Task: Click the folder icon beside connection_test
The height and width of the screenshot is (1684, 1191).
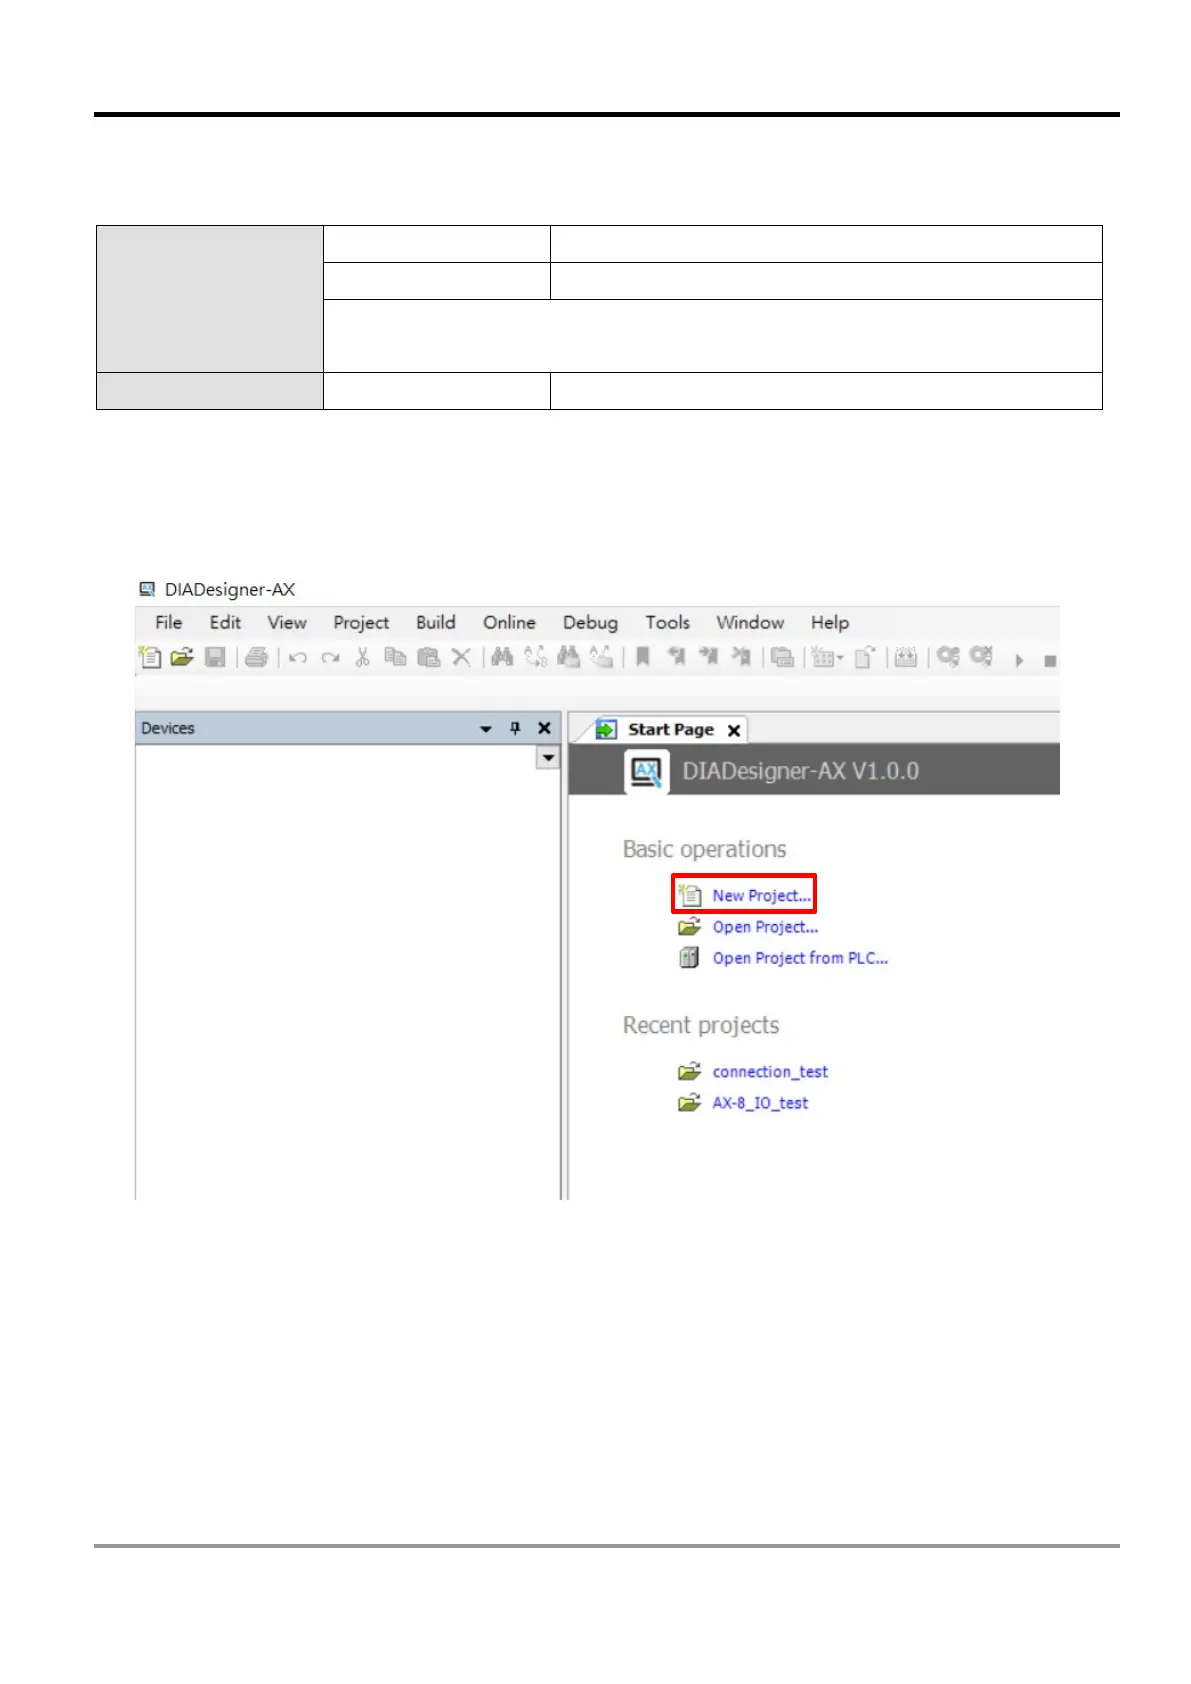Action: 689,1071
